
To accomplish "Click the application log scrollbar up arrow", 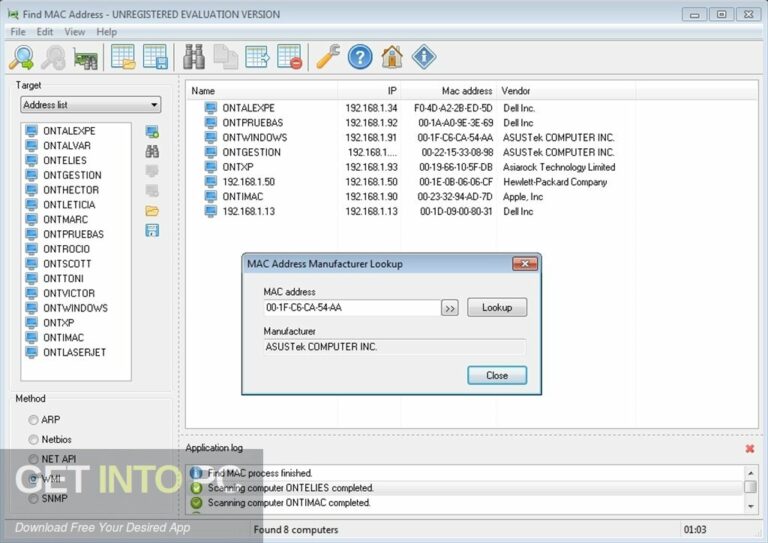I will pyautogui.click(x=750, y=473).
